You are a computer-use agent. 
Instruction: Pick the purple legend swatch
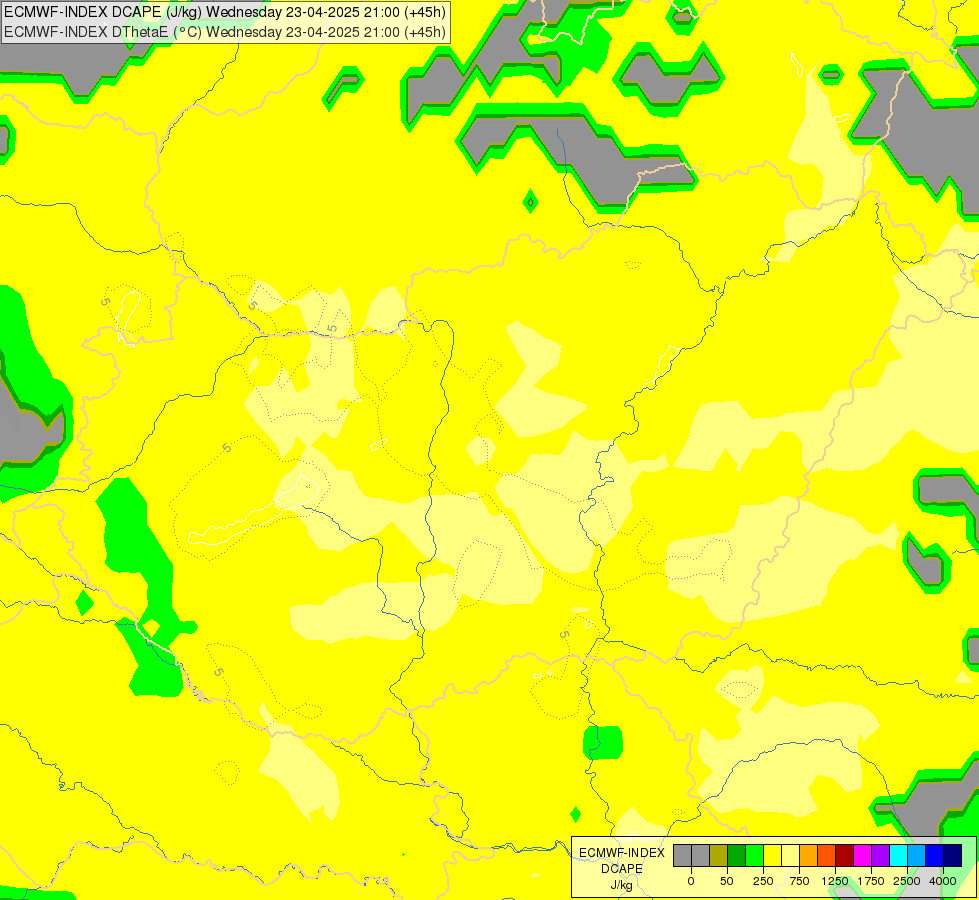click(880, 855)
